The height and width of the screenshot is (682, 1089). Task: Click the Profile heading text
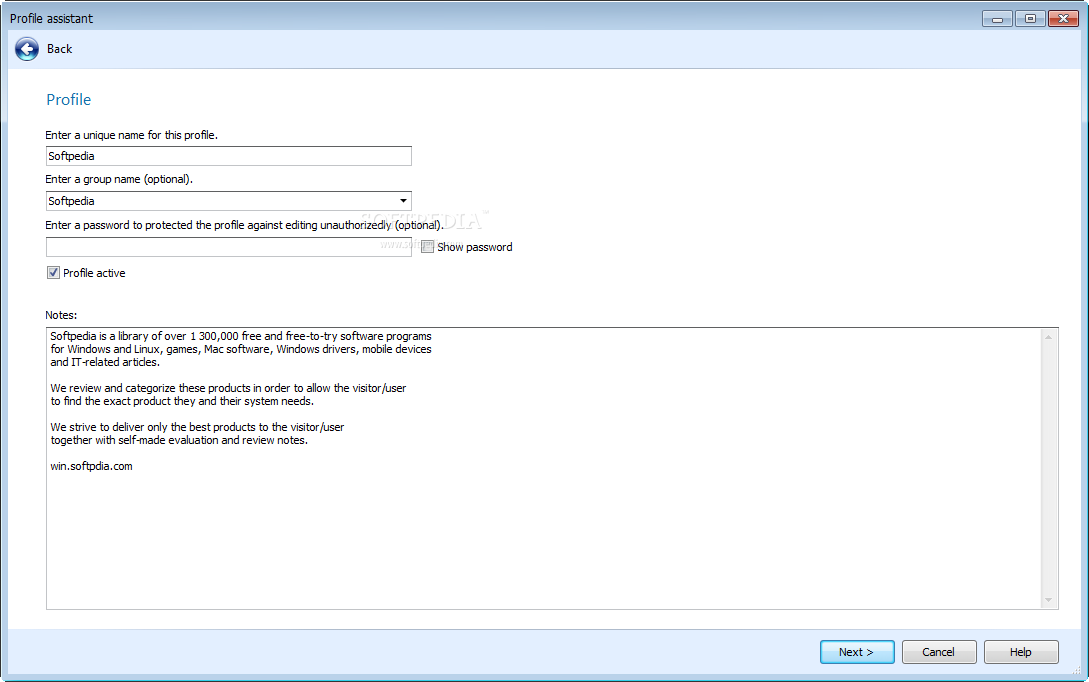point(68,99)
